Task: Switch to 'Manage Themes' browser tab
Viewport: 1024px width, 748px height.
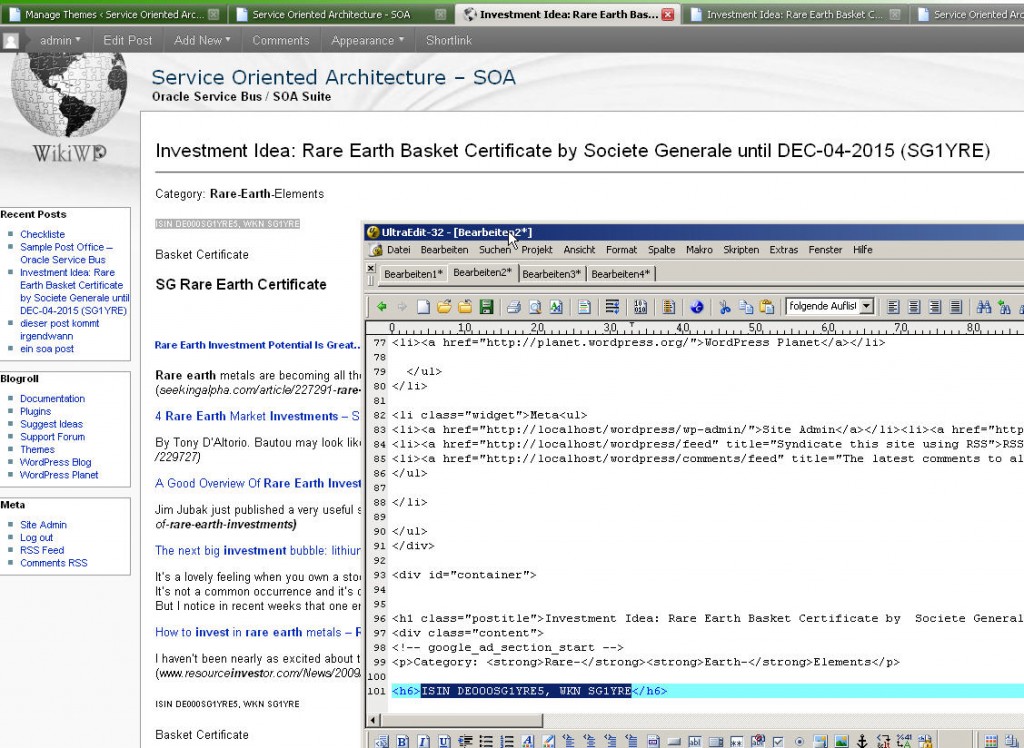Action: pos(113,14)
